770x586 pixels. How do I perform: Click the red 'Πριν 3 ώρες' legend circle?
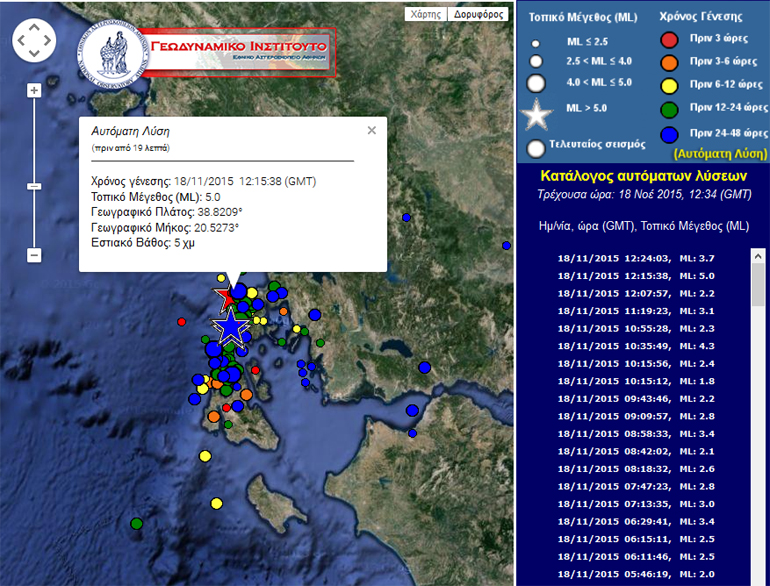[x=670, y=41]
